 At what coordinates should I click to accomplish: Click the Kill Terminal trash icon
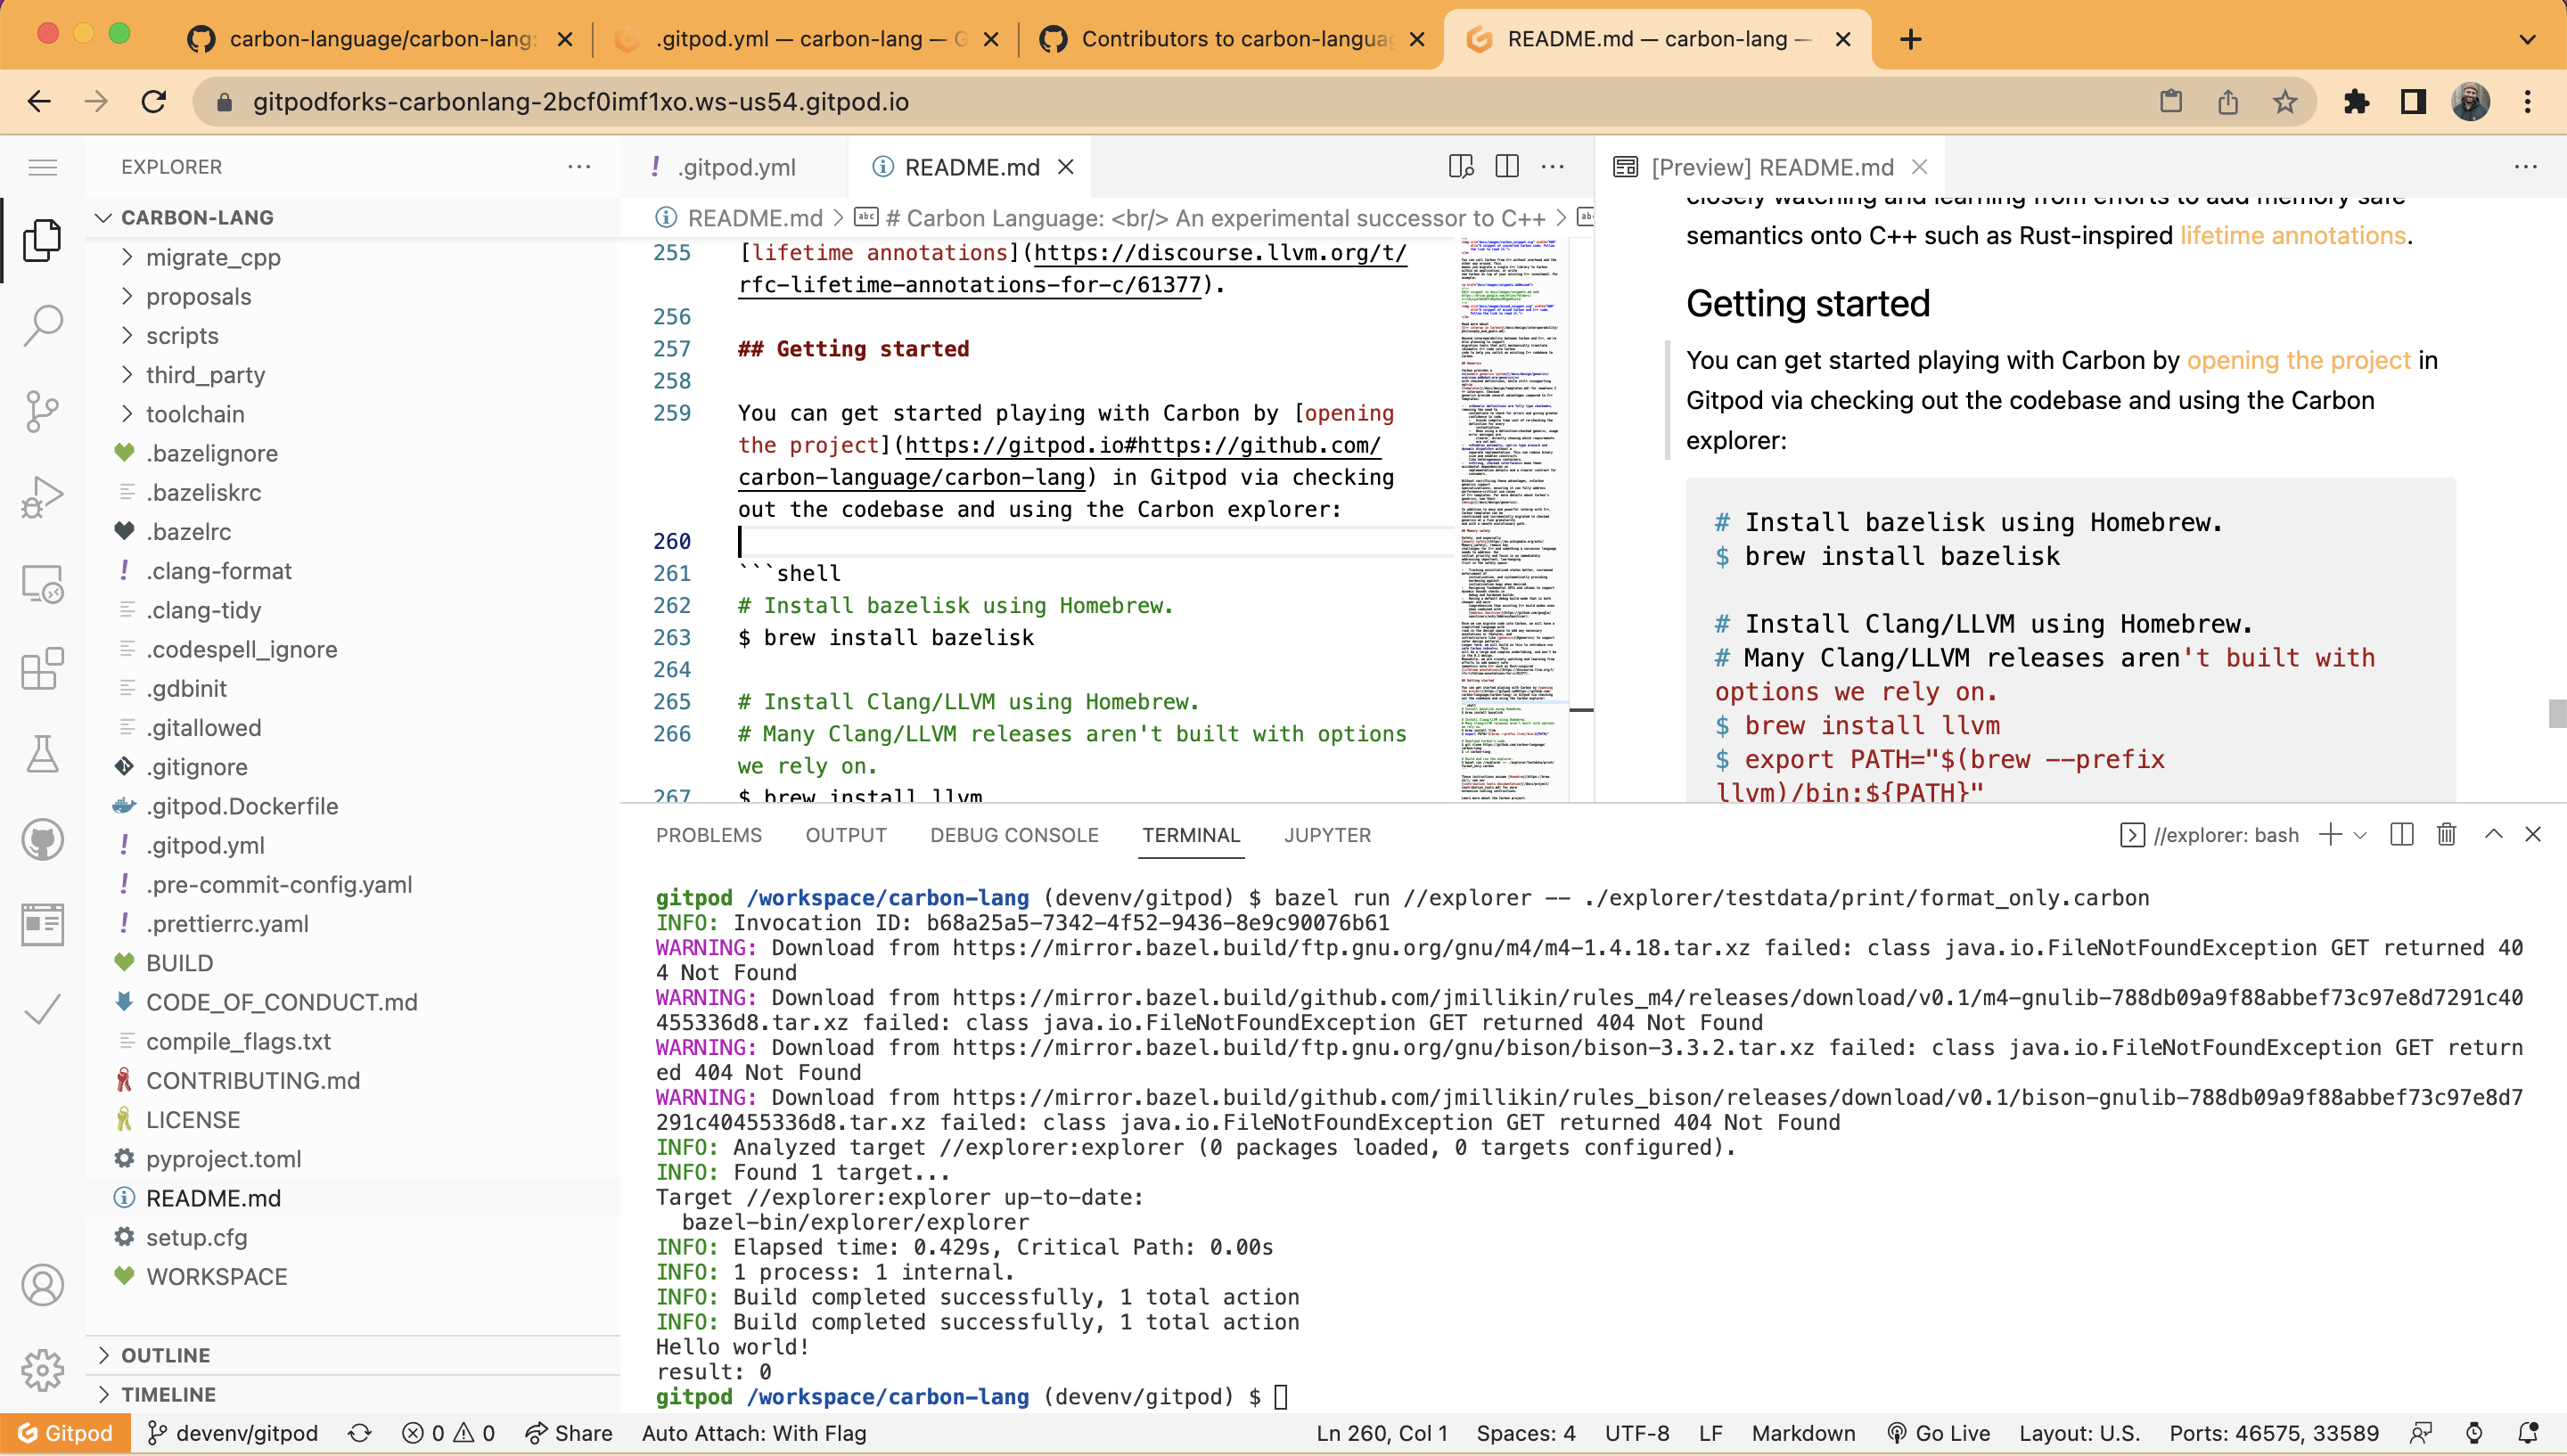click(2446, 834)
